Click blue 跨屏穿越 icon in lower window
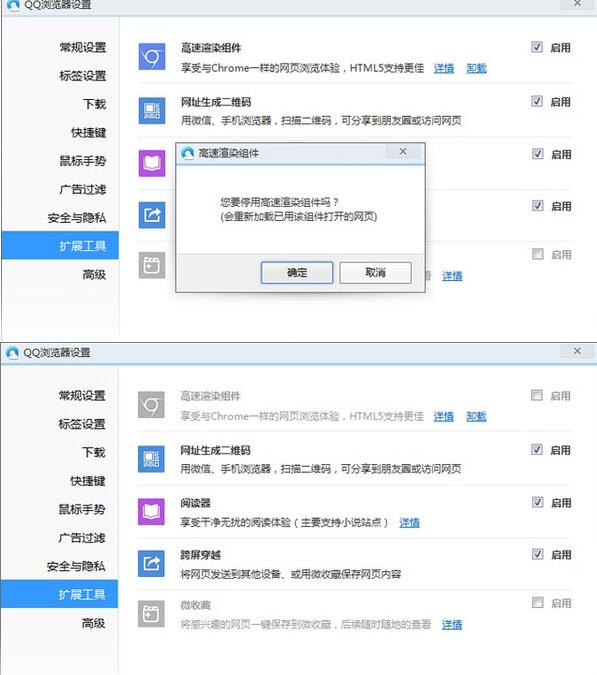 151,564
